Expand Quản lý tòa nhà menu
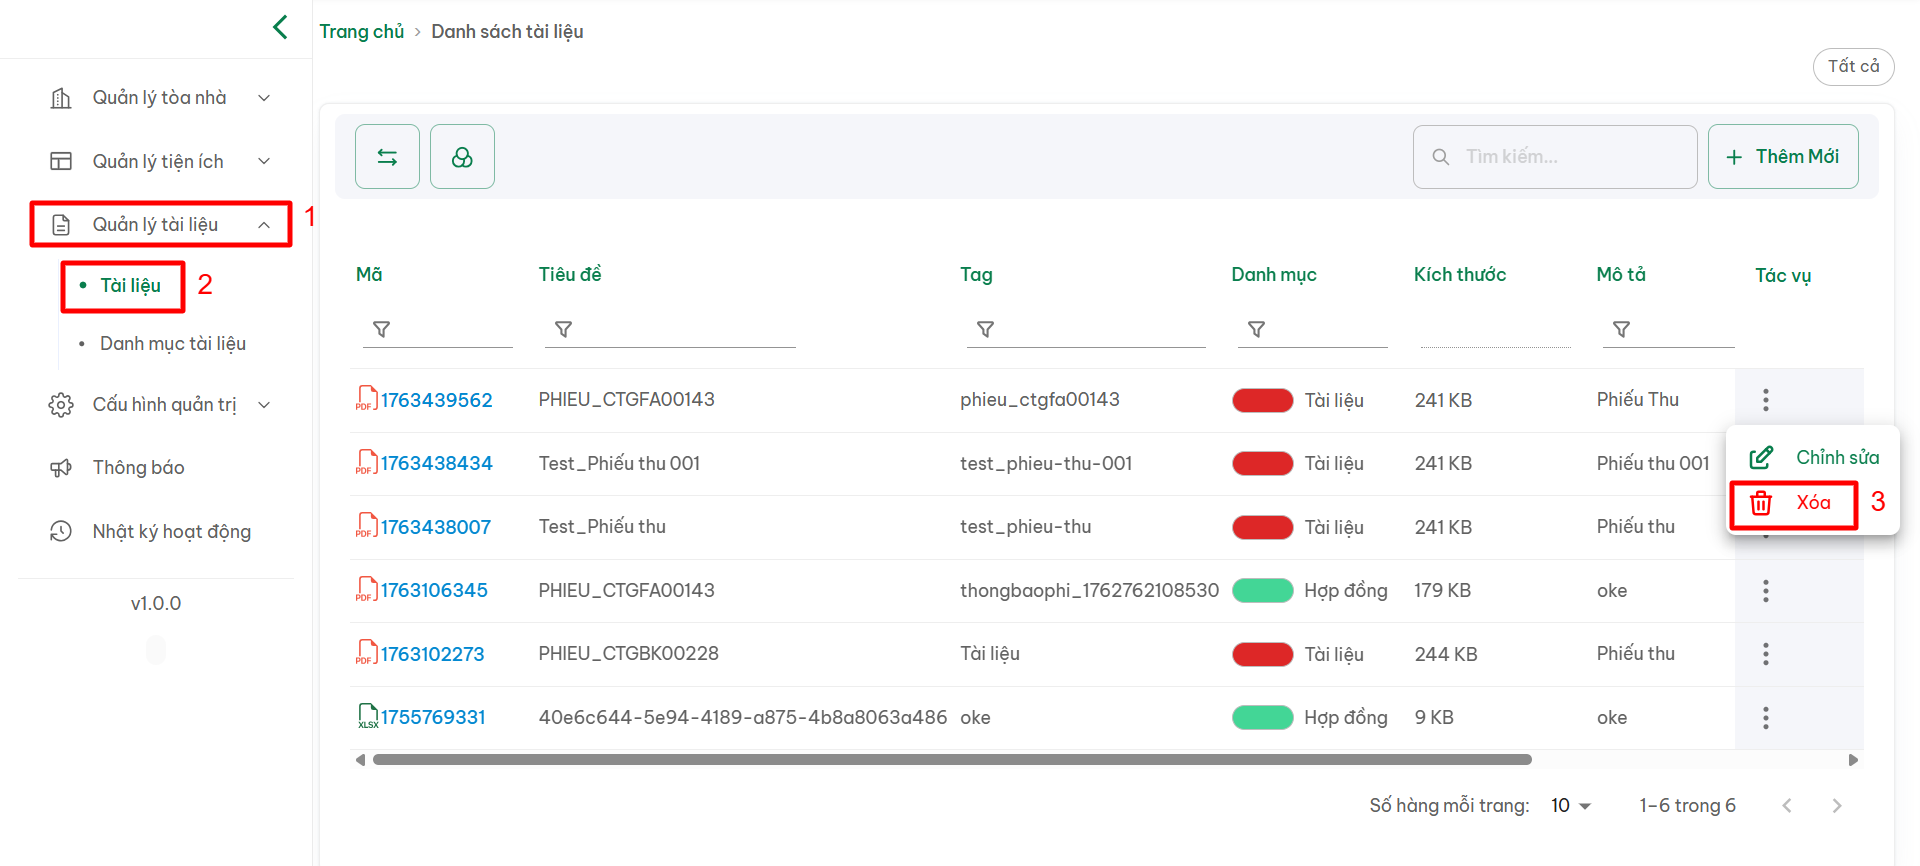Screen dimensions: 1920x866 (160, 98)
